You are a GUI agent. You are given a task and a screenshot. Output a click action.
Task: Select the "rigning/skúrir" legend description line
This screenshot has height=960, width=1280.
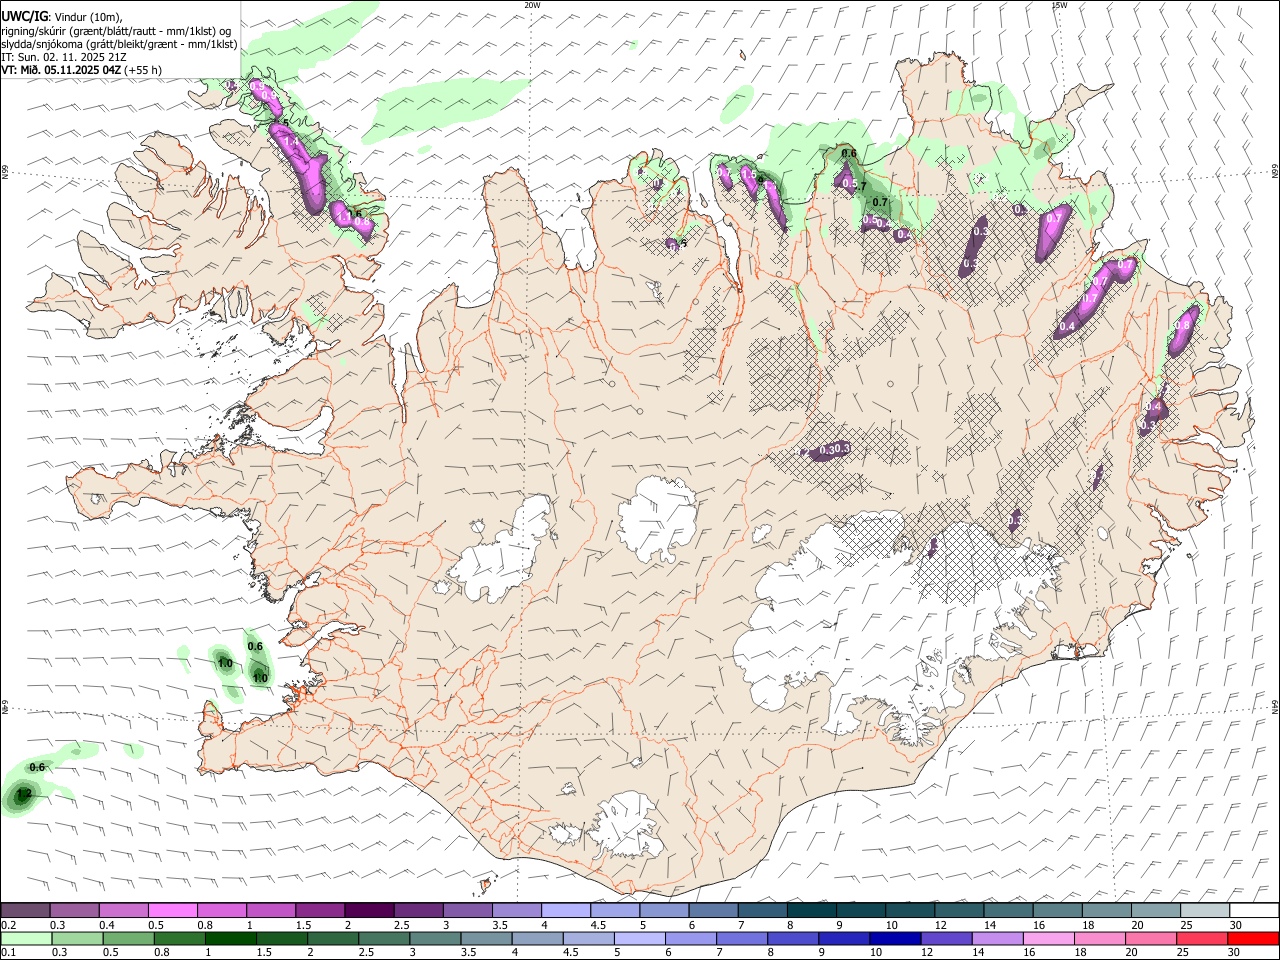point(116,31)
